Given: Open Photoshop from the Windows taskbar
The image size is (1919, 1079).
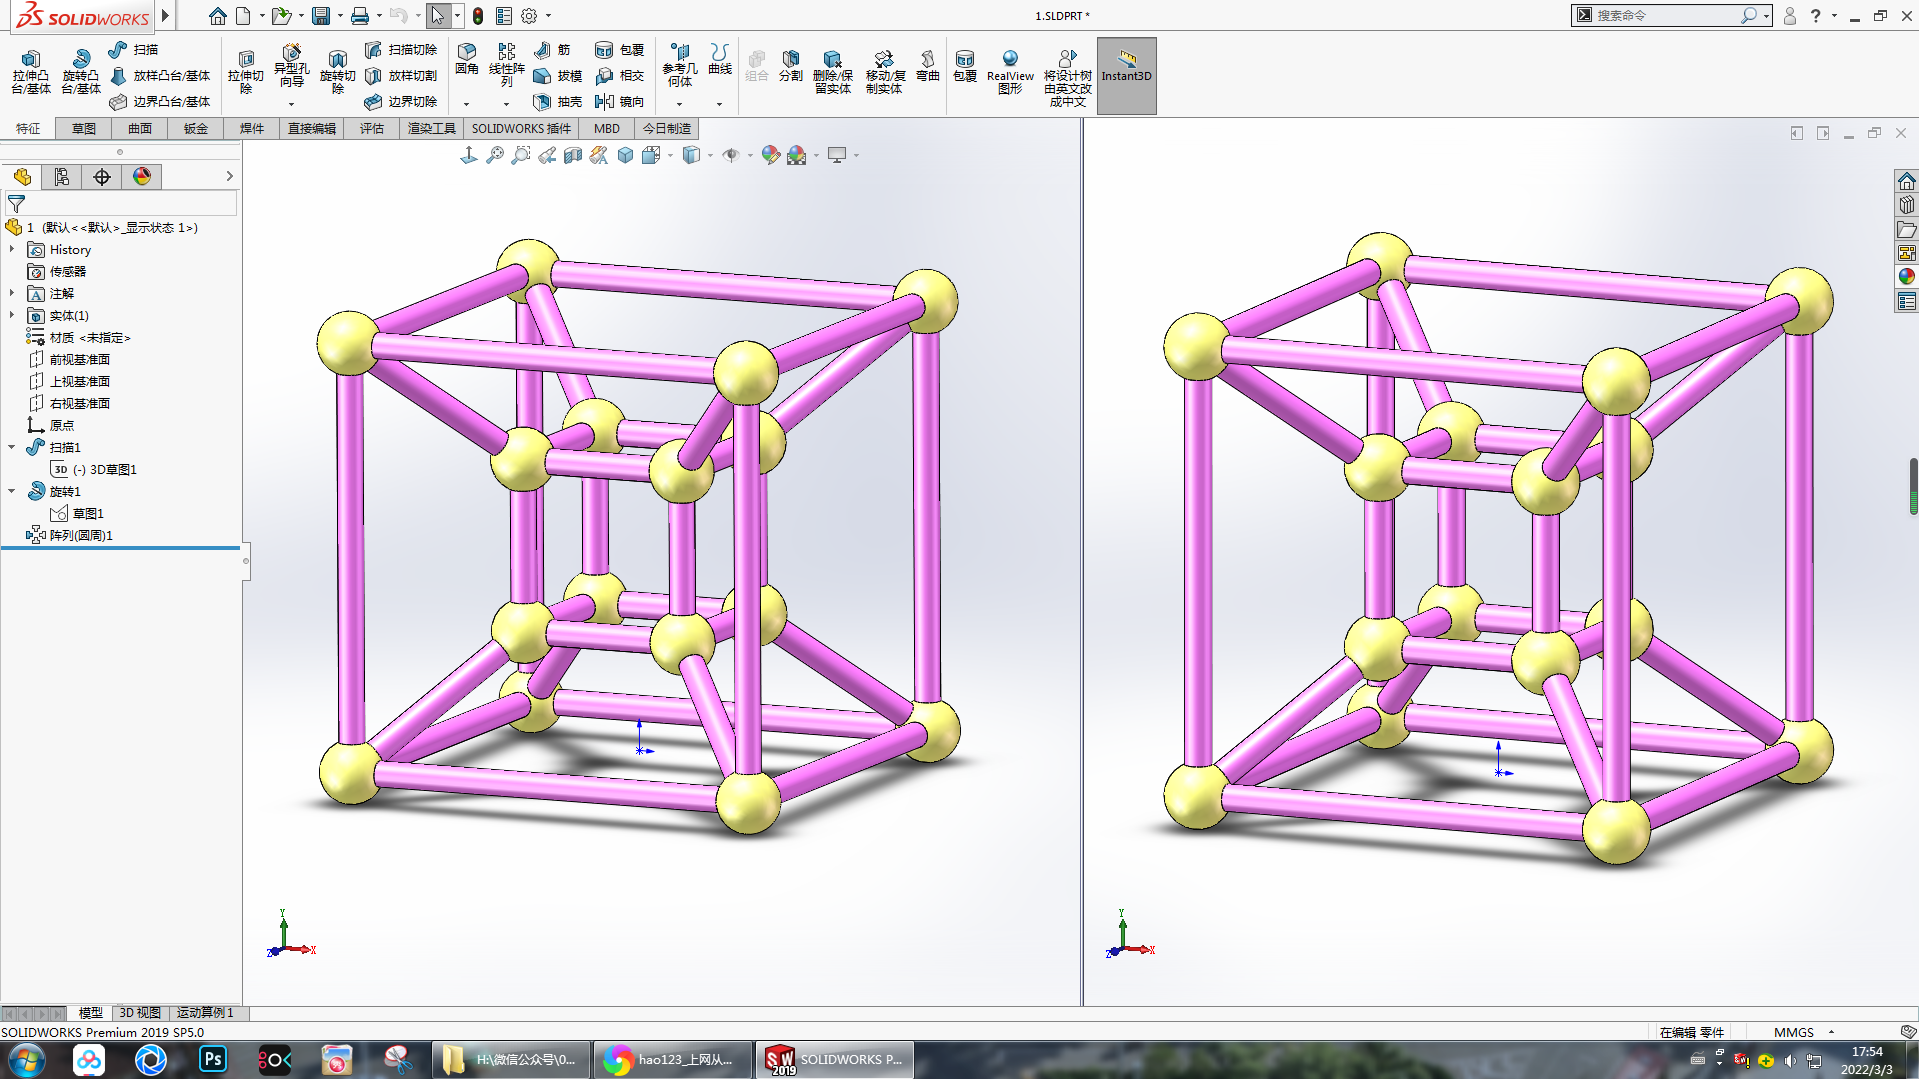Looking at the screenshot, I should (213, 1059).
